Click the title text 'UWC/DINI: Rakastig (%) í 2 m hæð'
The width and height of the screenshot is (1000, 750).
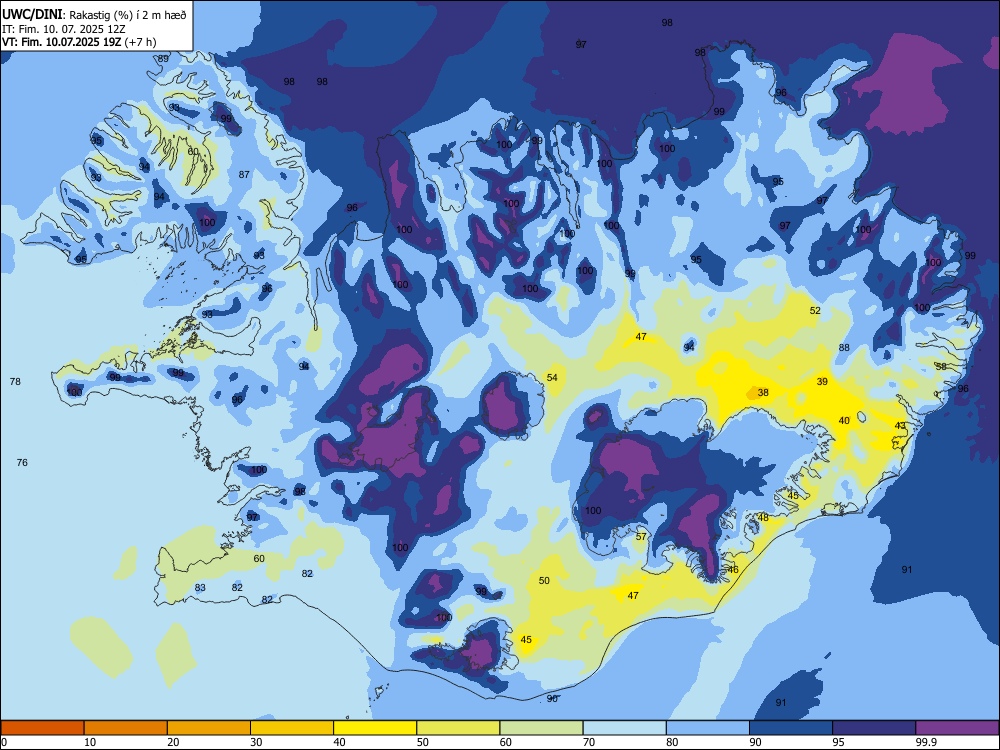point(94,15)
